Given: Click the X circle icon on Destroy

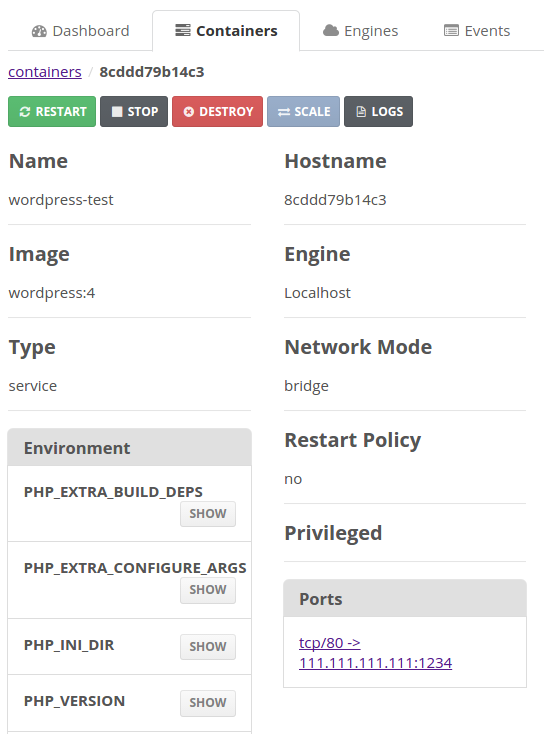Looking at the screenshot, I should click(189, 112).
